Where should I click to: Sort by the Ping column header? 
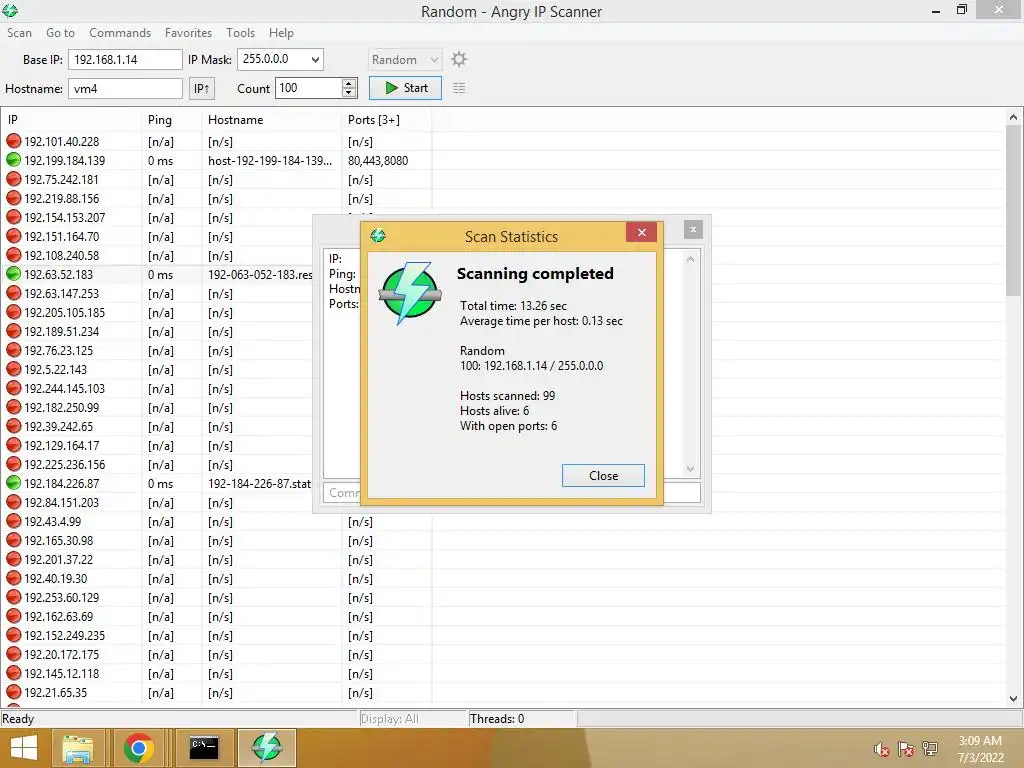[x=172, y=120]
